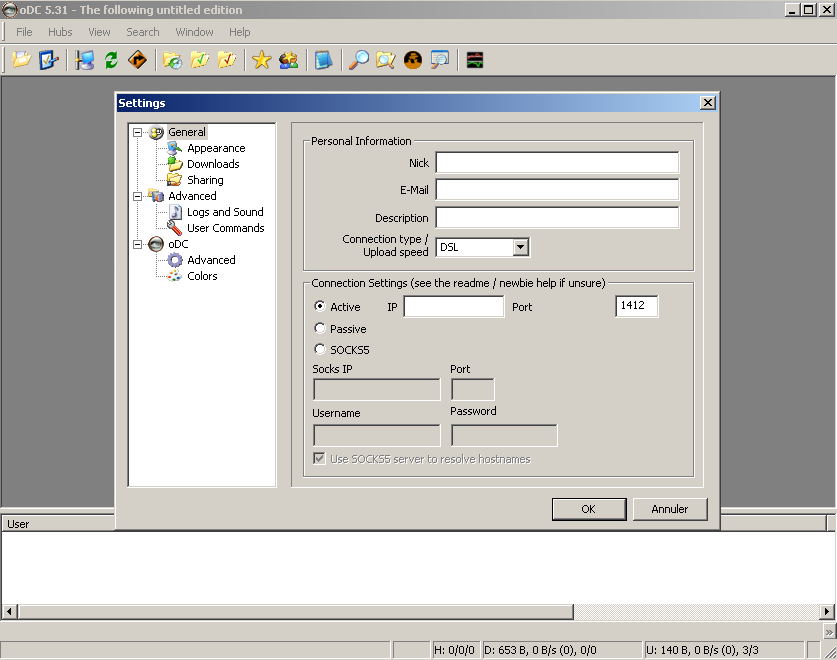Image resolution: width=837 pixels, height=660 pixels.
Task: Click the Sharing tree folder icon
Action: [175, 180]
